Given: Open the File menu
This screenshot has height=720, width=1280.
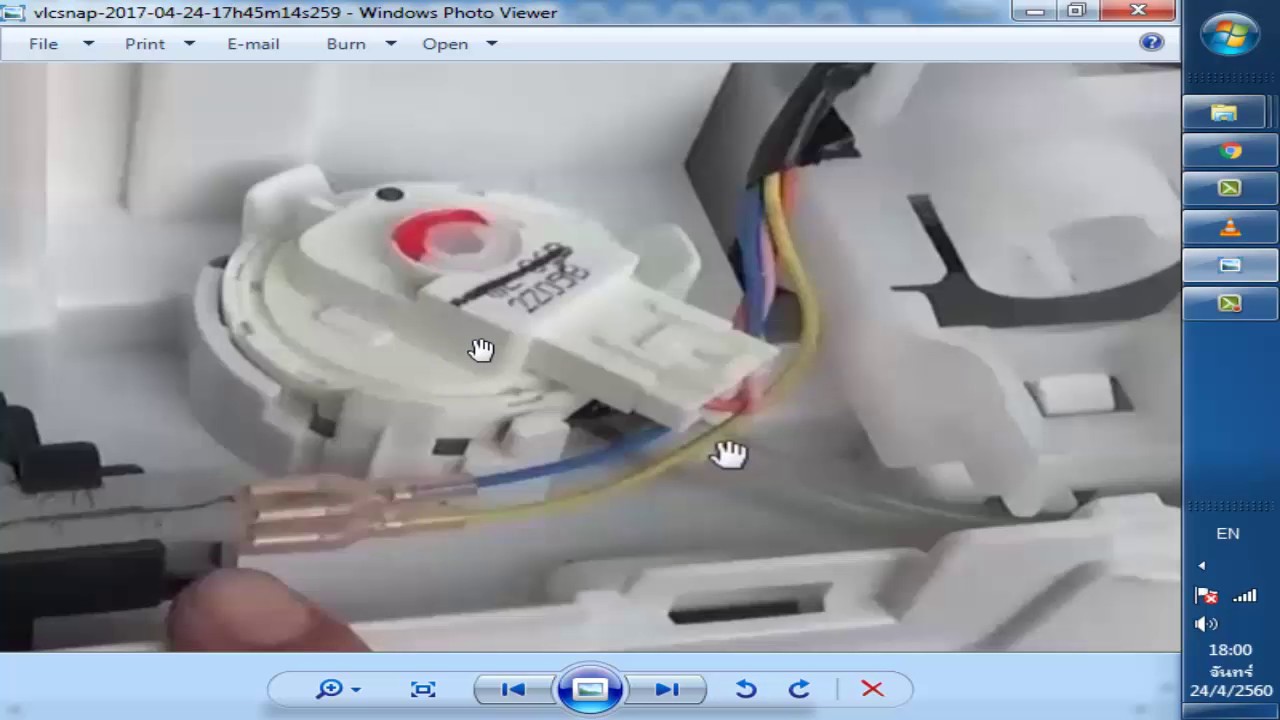Looking at the screenshot, I should click(43, 44).
